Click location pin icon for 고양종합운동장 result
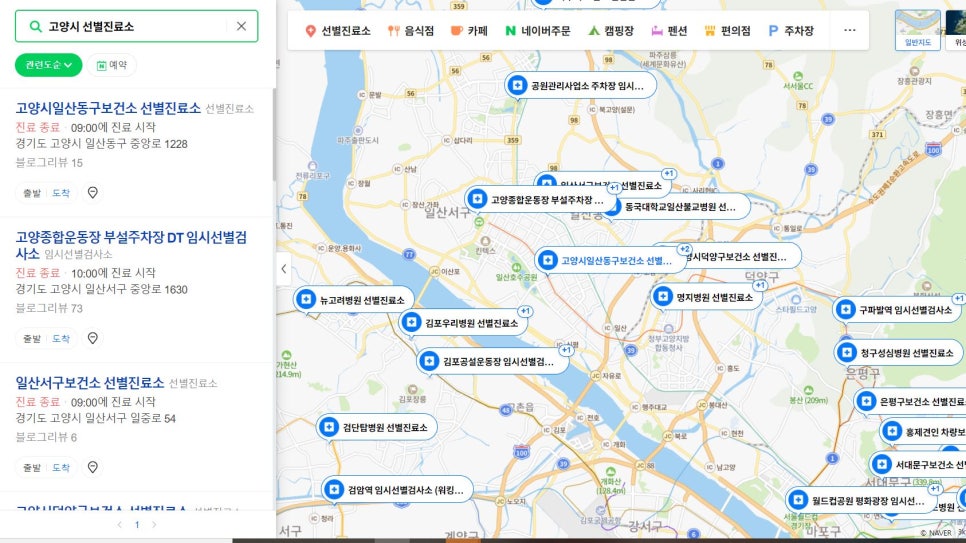 pyautogui.click(x=92, y=338)
